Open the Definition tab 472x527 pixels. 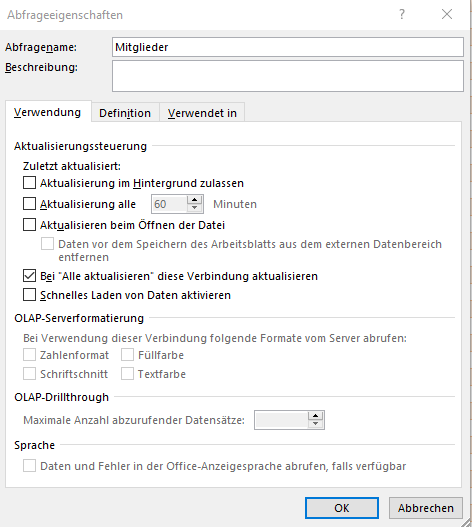tap(125, 113)
